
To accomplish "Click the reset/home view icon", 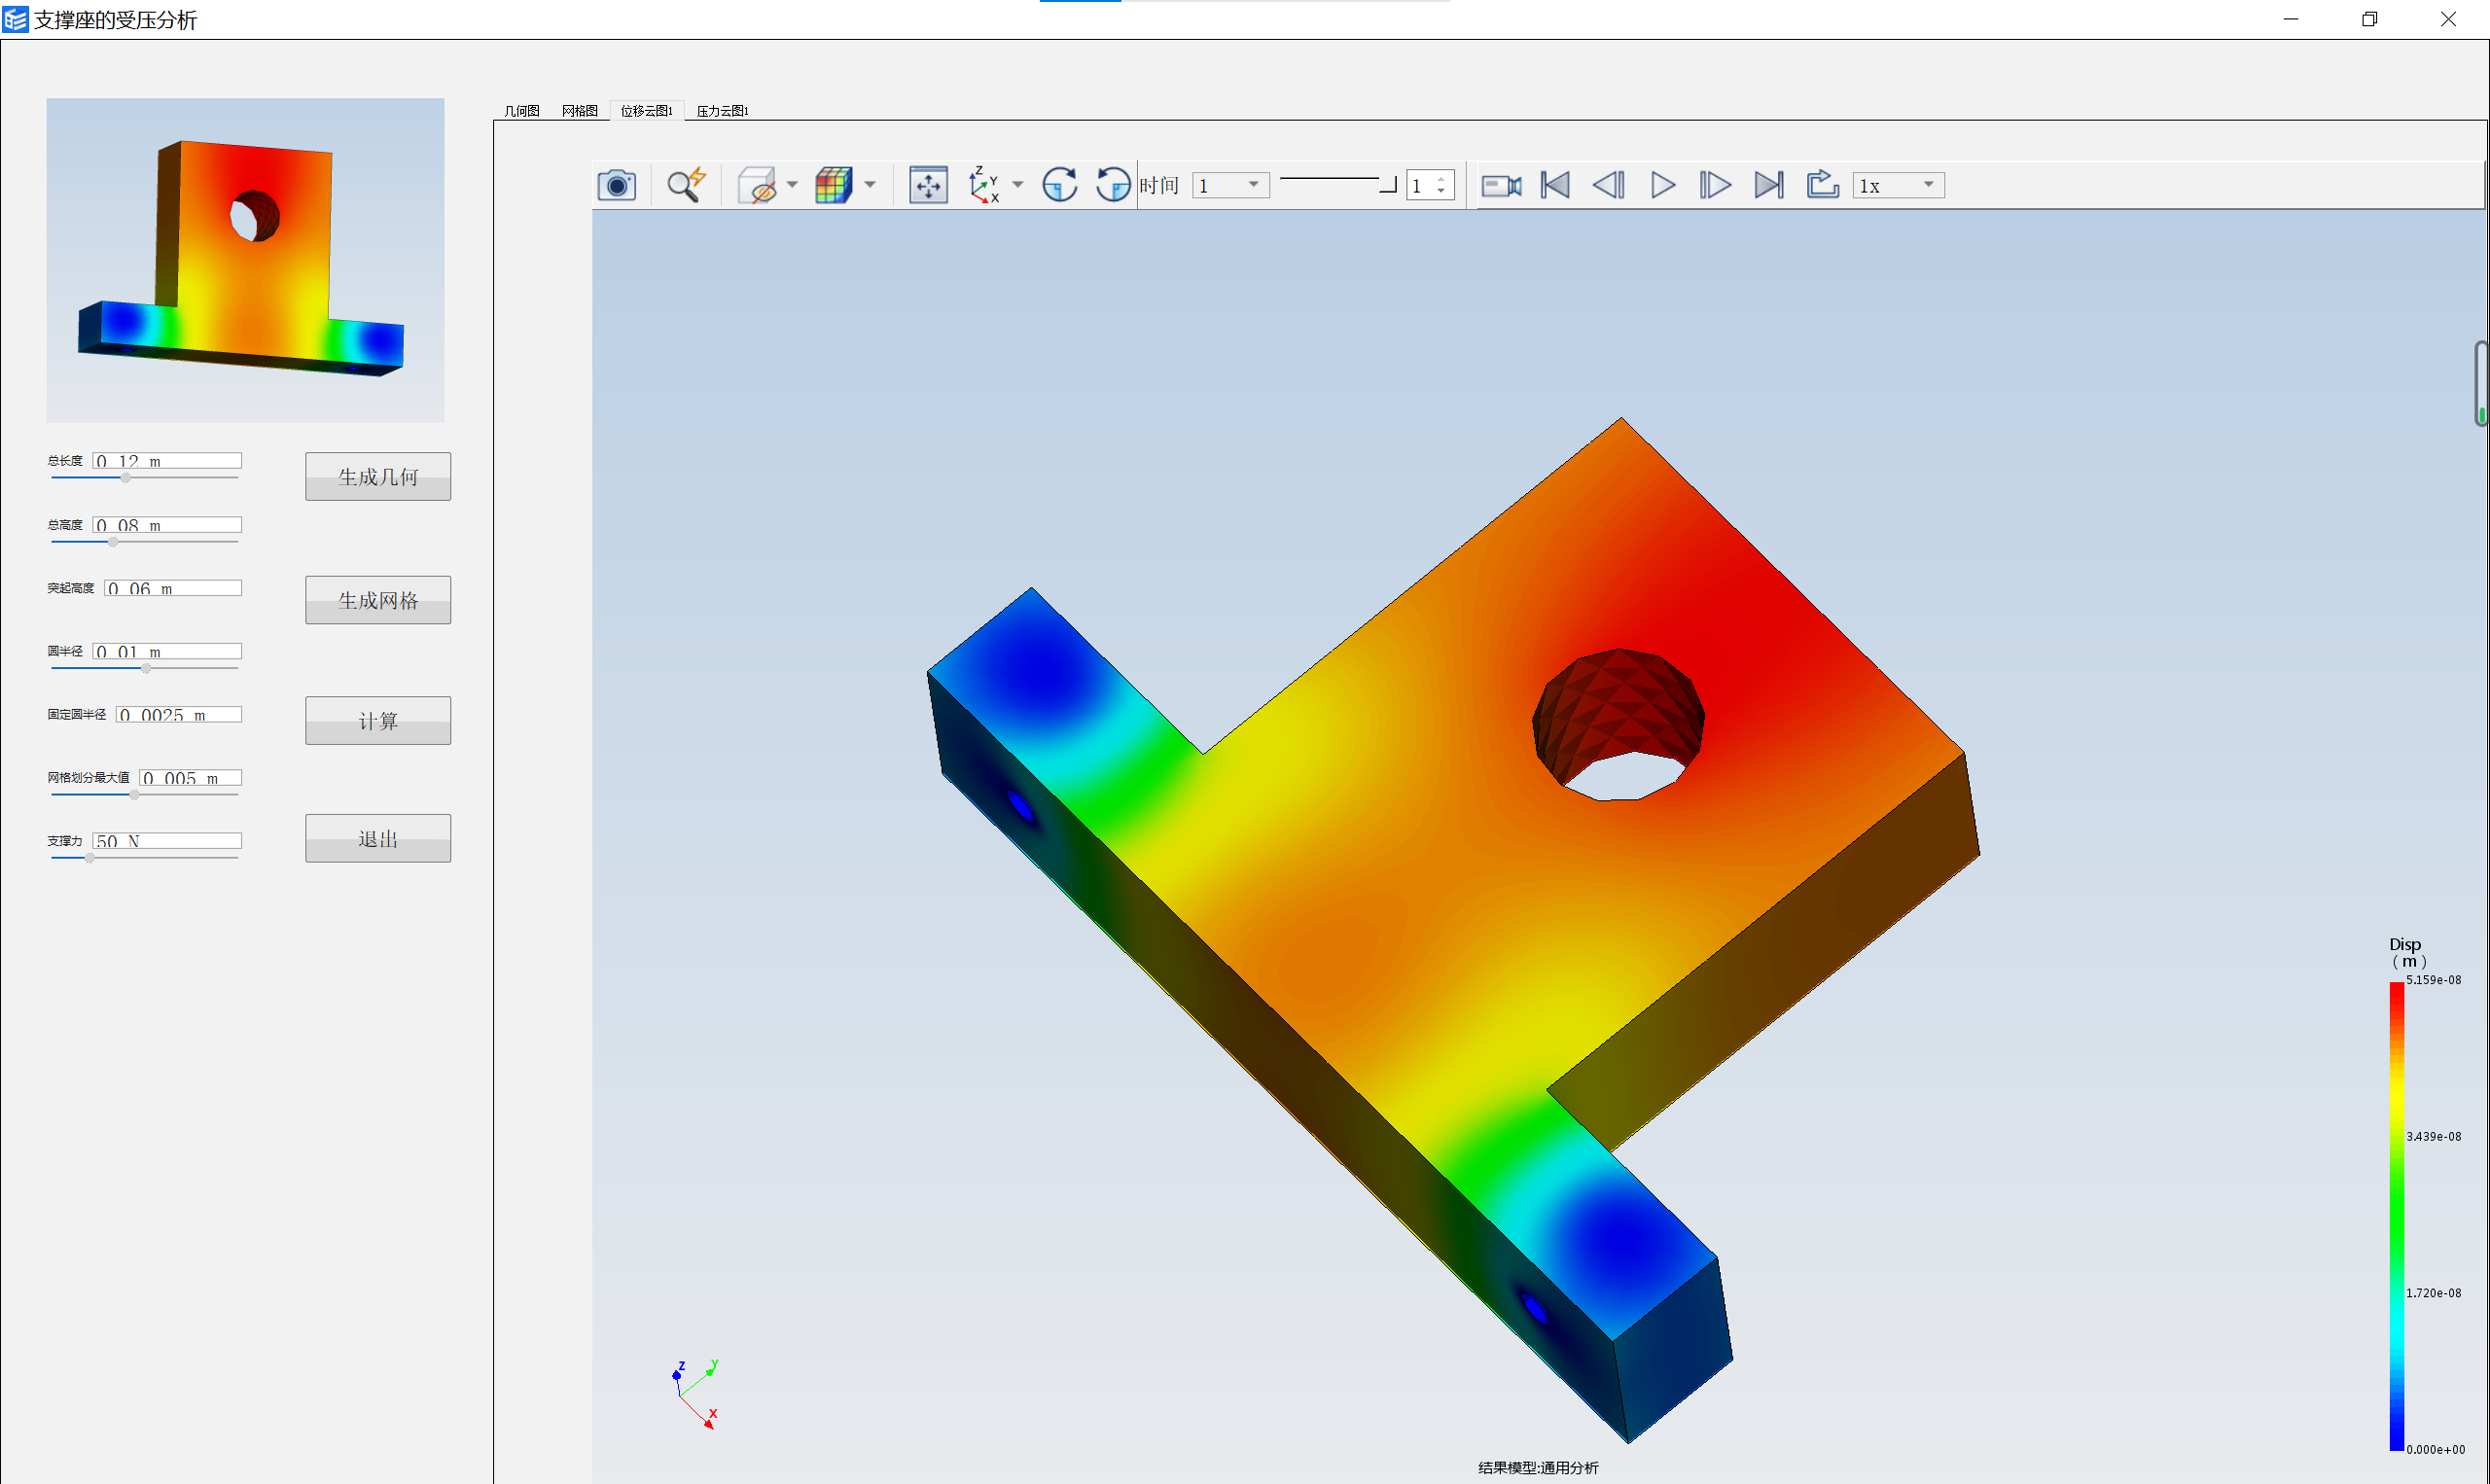I will click(x=922, y=184).
